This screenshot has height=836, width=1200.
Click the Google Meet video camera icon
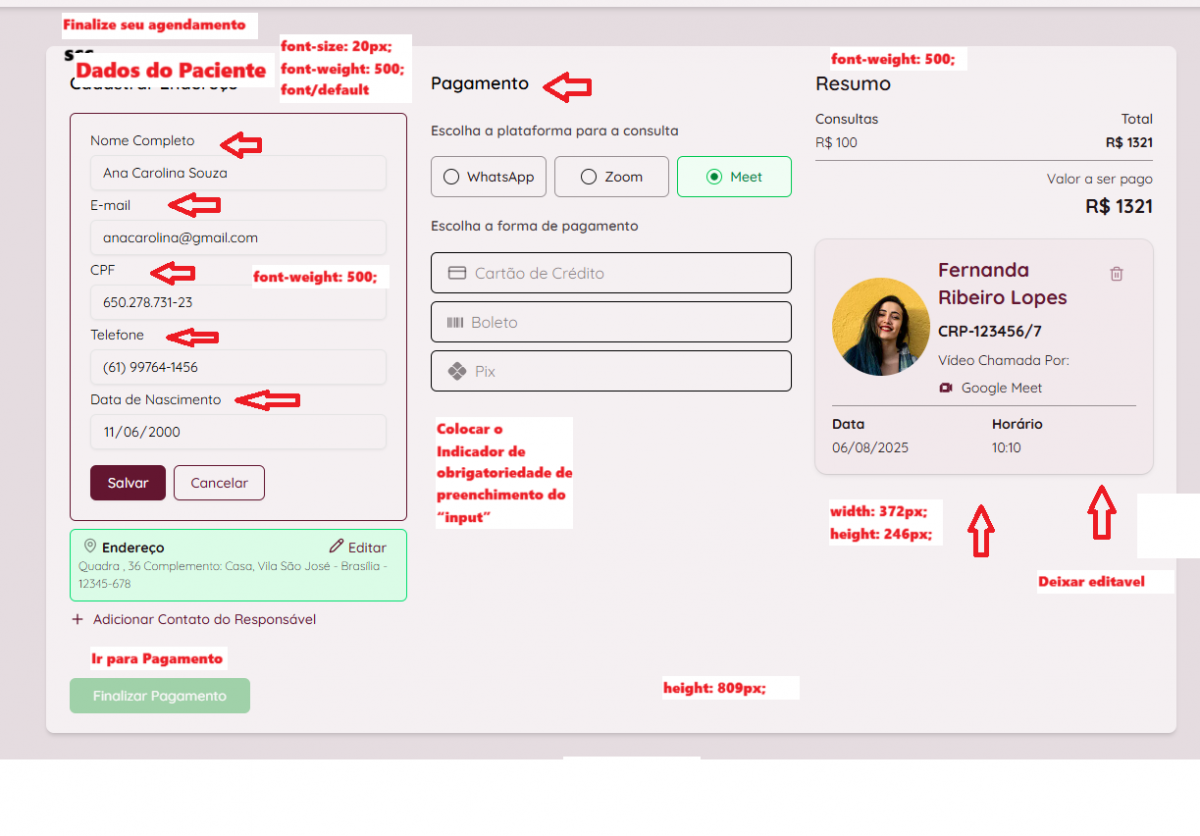[946, 388]
